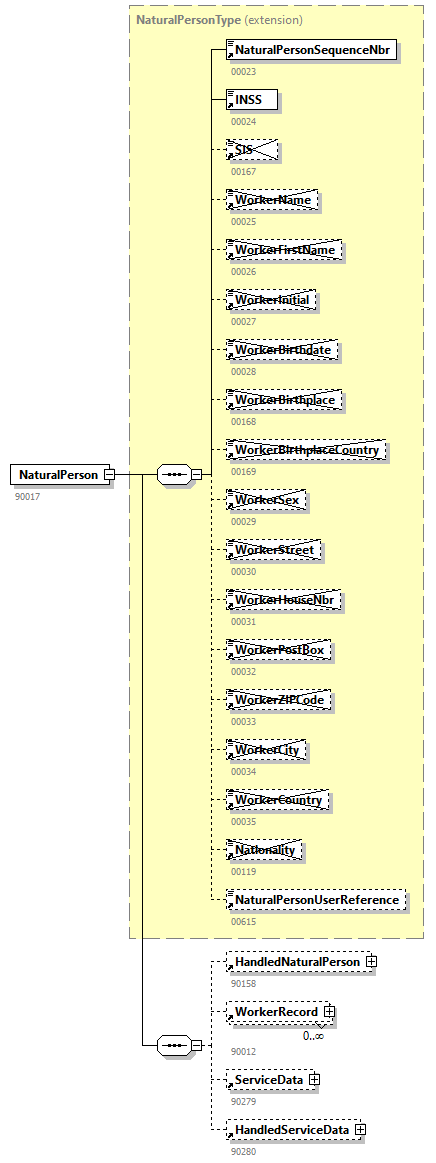The image size is (436, 1163).
Task: Click the lower sequence compositor octagon icon
Action: (175, 1045)
